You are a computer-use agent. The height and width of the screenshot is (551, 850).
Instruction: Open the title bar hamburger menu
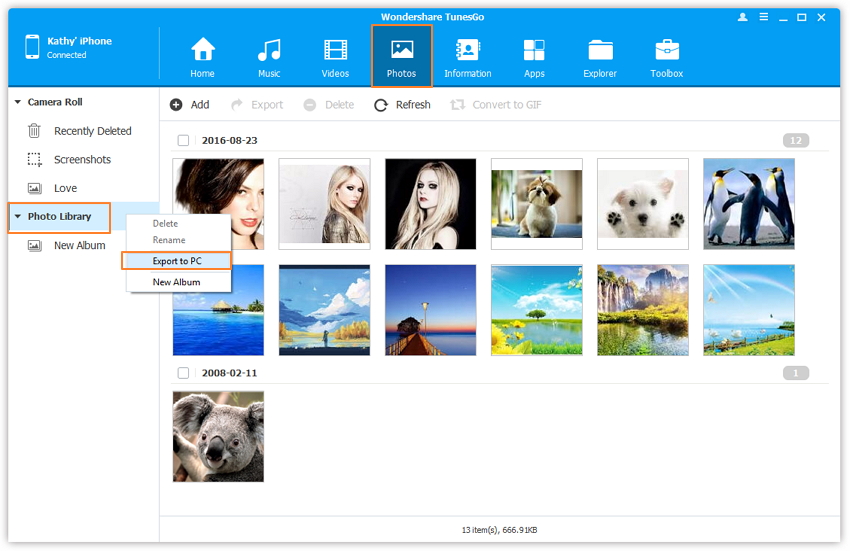click(x=763, y=17)
